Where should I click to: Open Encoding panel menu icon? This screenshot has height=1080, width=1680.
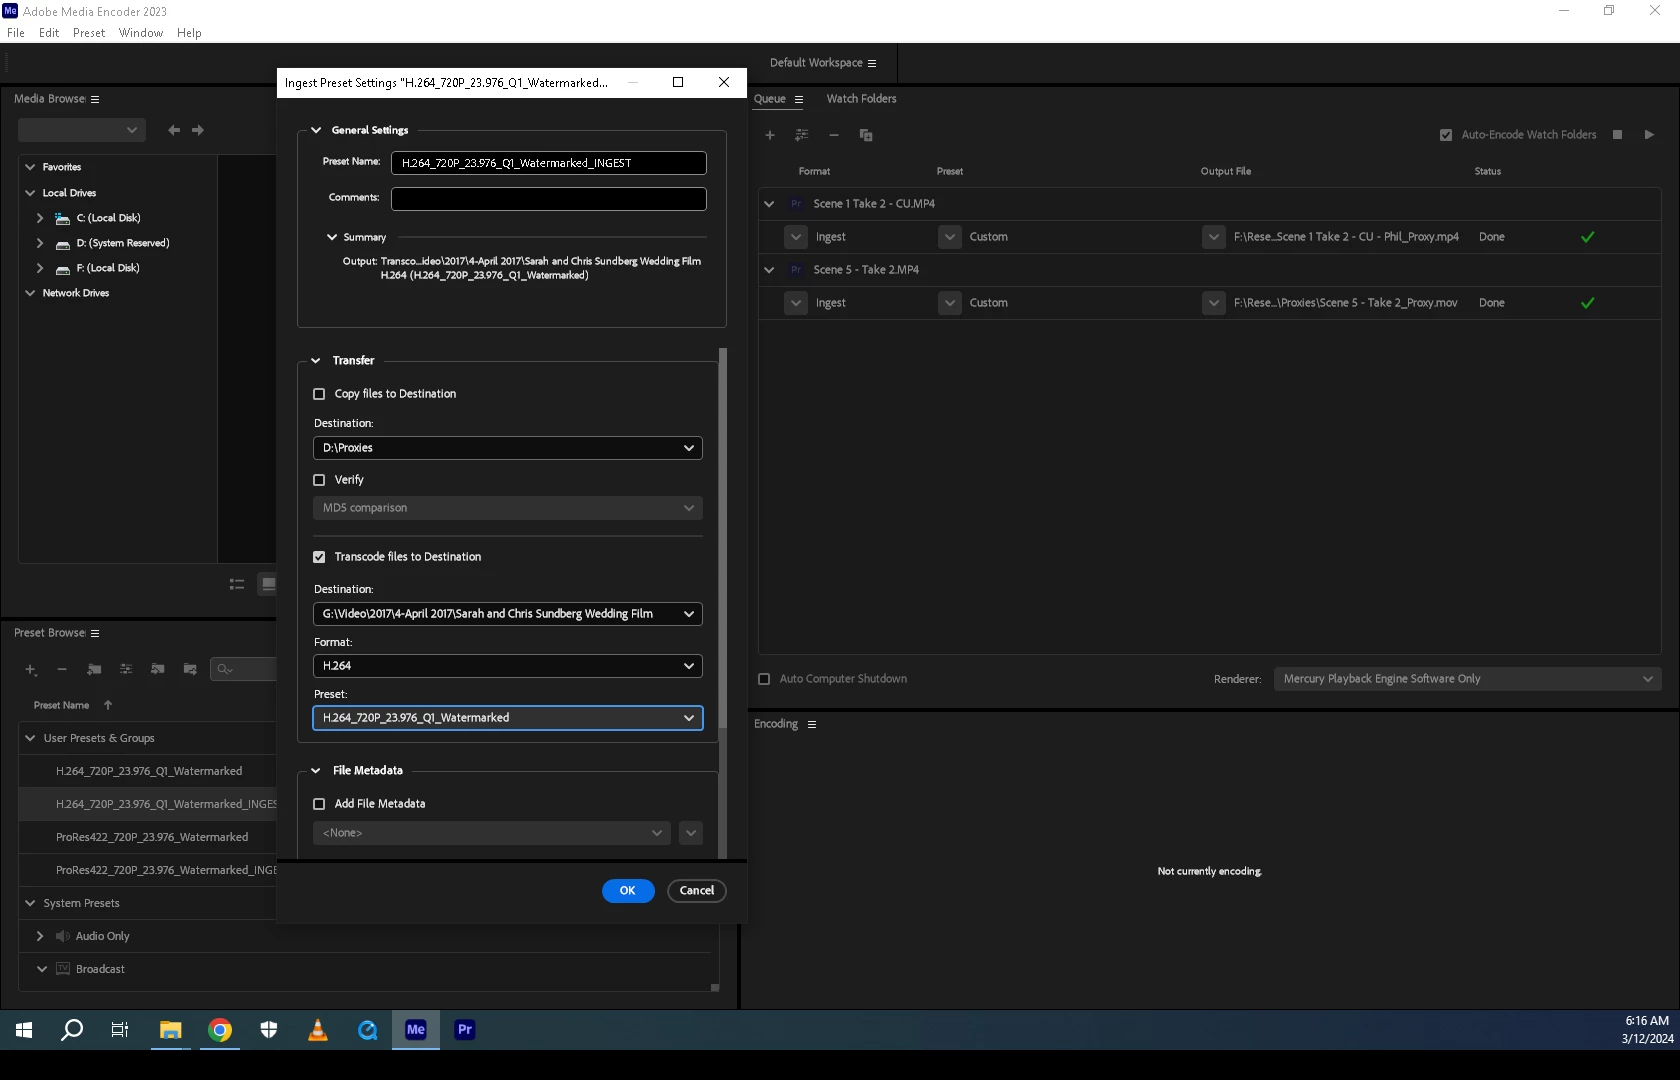click(x=812, y=724)
